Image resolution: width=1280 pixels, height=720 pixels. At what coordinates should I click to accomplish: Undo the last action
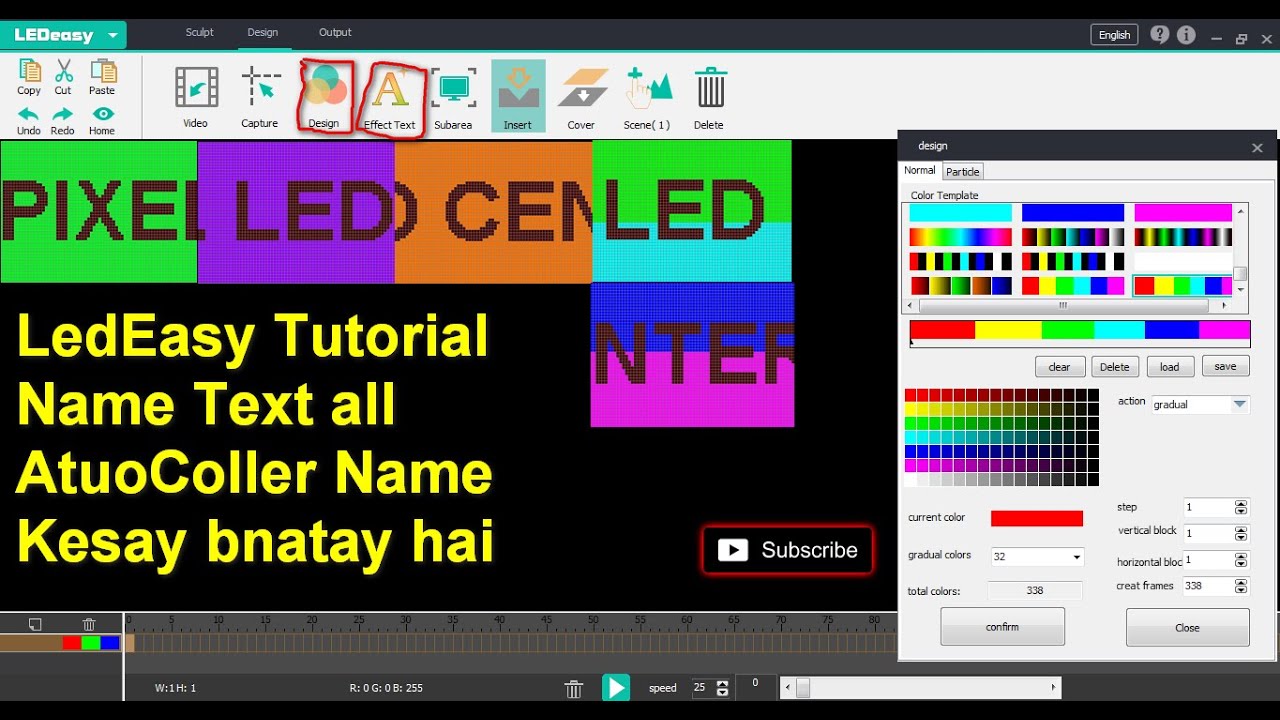[29, 114]
